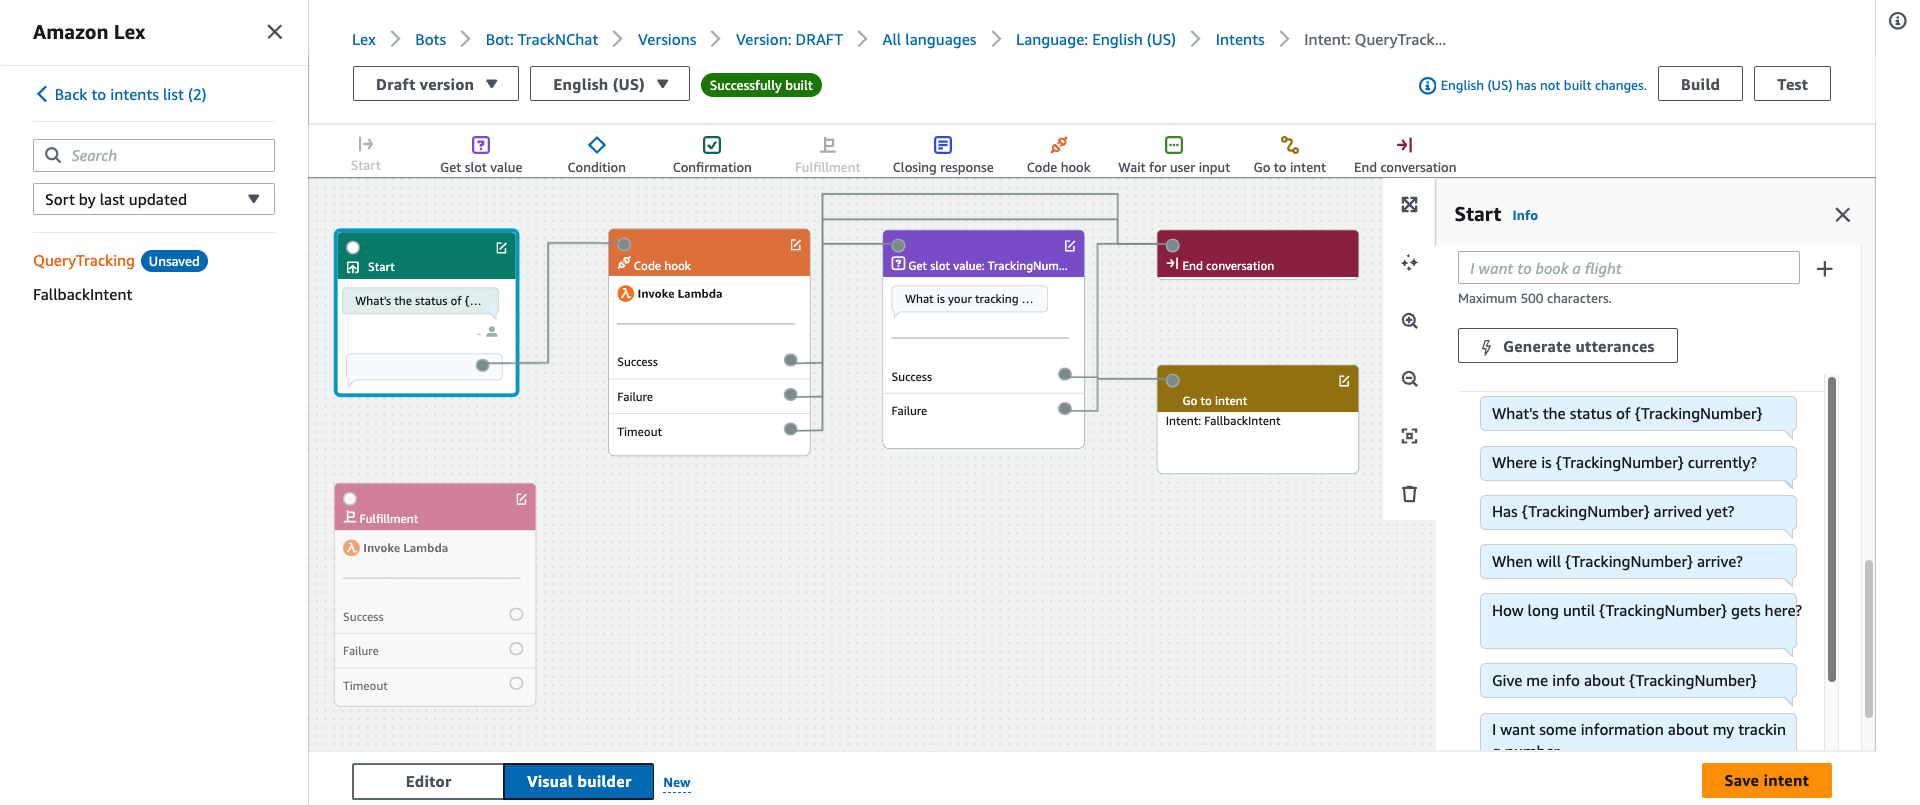Select the Code hook Success output port
Viewport: 1920px width, 805px height.
(x=791, y=360)
